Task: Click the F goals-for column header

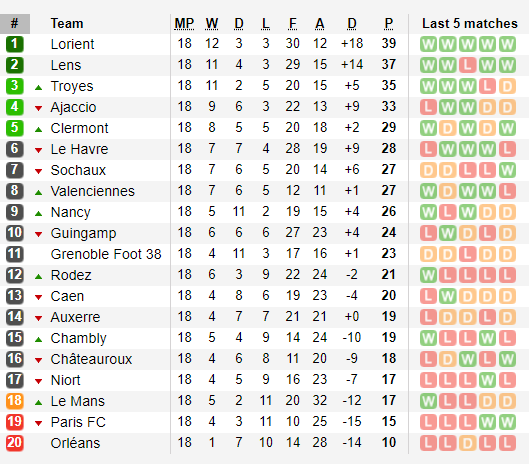Action: [x=293, y=24]
